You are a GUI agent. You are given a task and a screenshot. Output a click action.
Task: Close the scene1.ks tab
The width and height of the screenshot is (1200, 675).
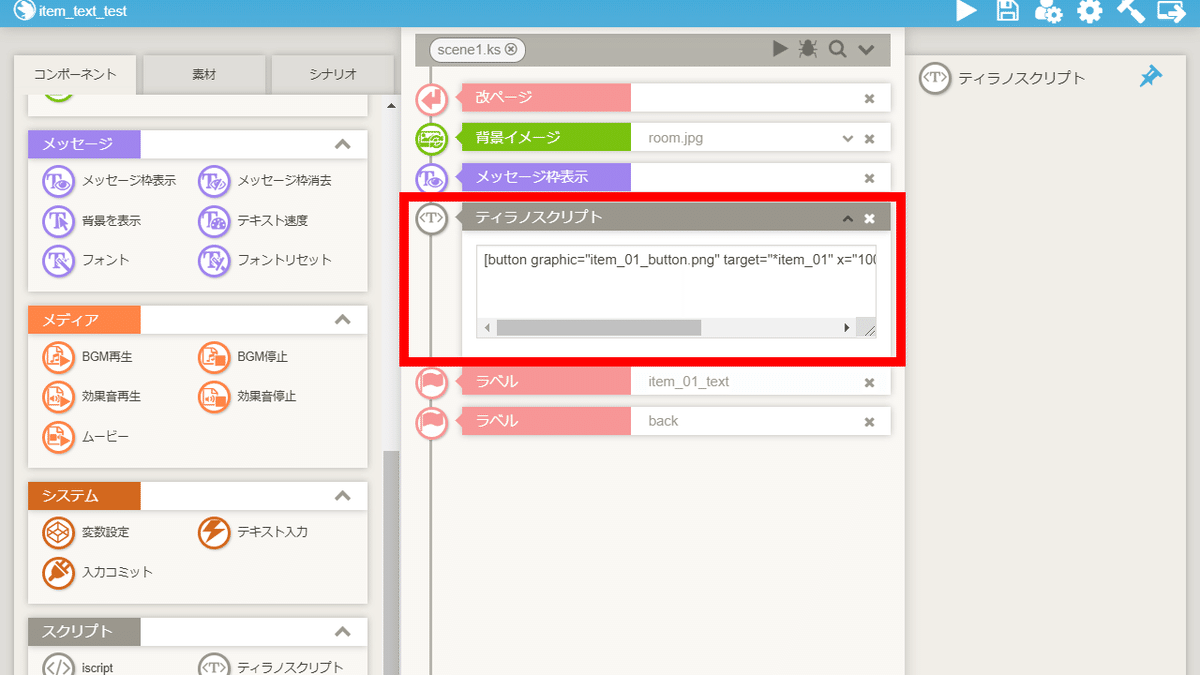pos(511,49)
